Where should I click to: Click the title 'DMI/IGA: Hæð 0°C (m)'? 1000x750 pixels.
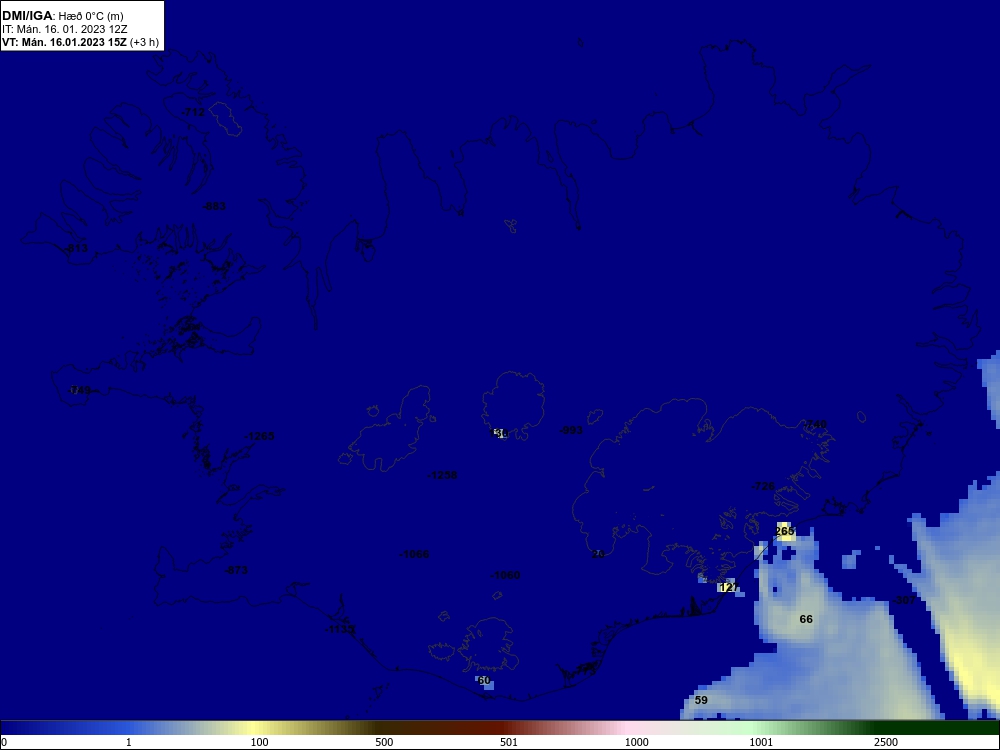click(63, 16)
